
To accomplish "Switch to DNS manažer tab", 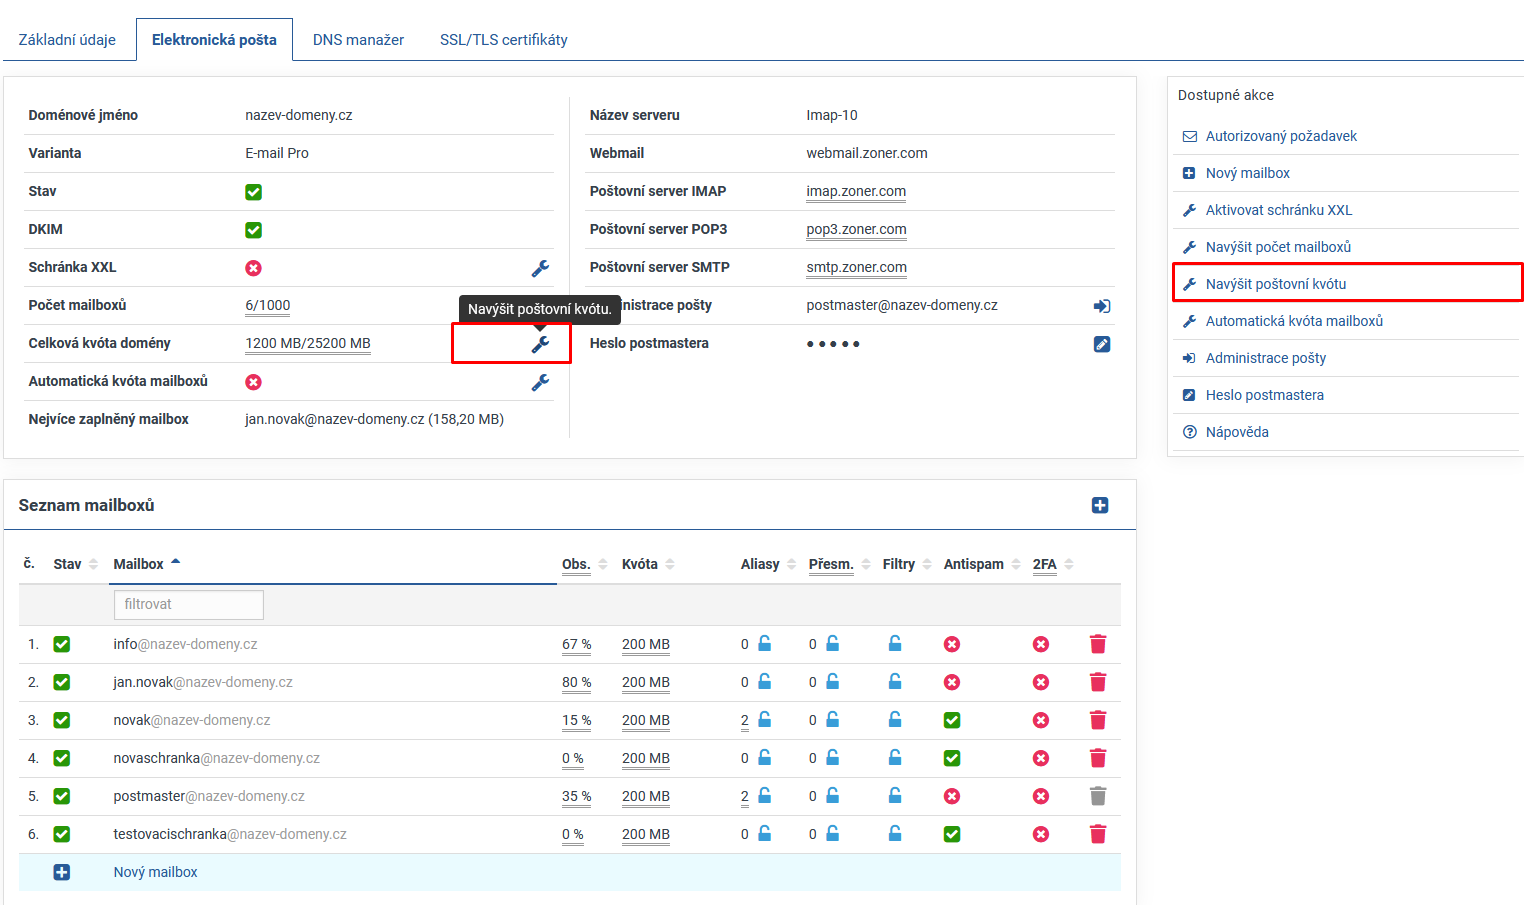I will [358, 40].
